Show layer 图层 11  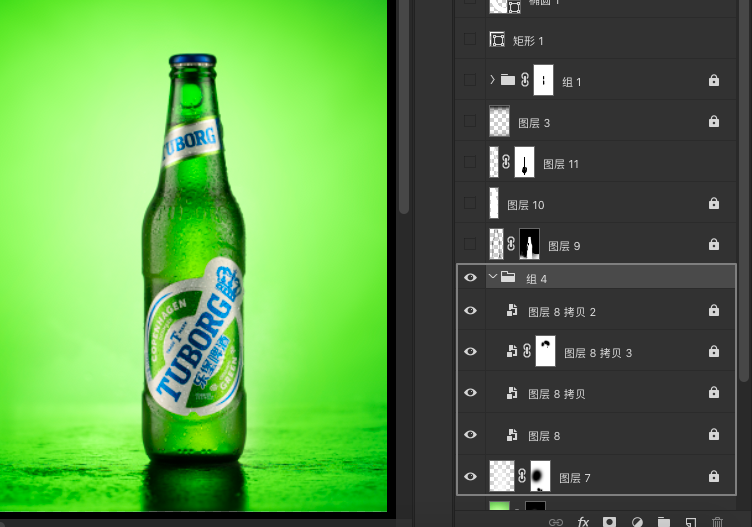pos(470,162)
